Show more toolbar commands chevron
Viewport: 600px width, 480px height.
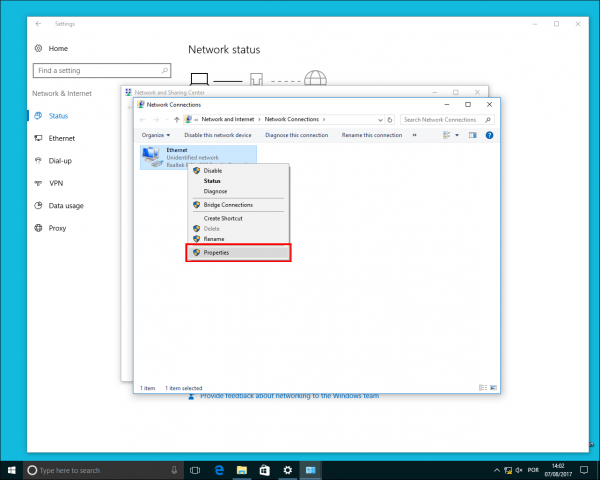[x=414, y=135]
